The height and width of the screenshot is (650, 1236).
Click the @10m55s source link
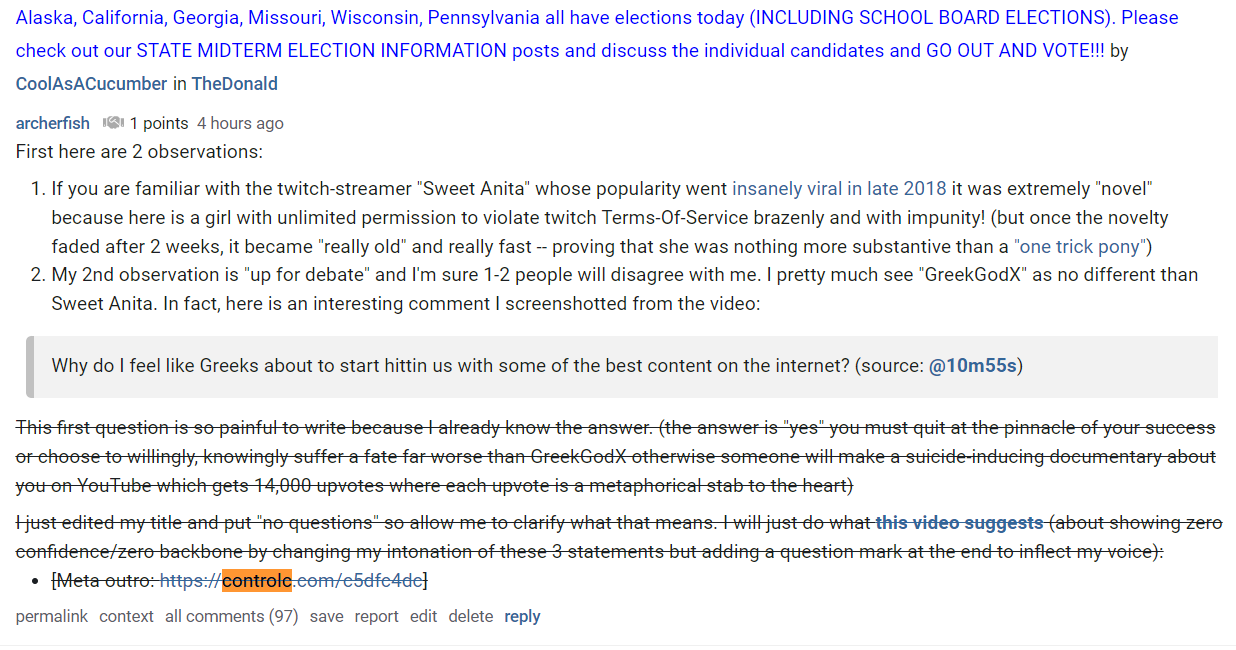[x=973, y=366]
